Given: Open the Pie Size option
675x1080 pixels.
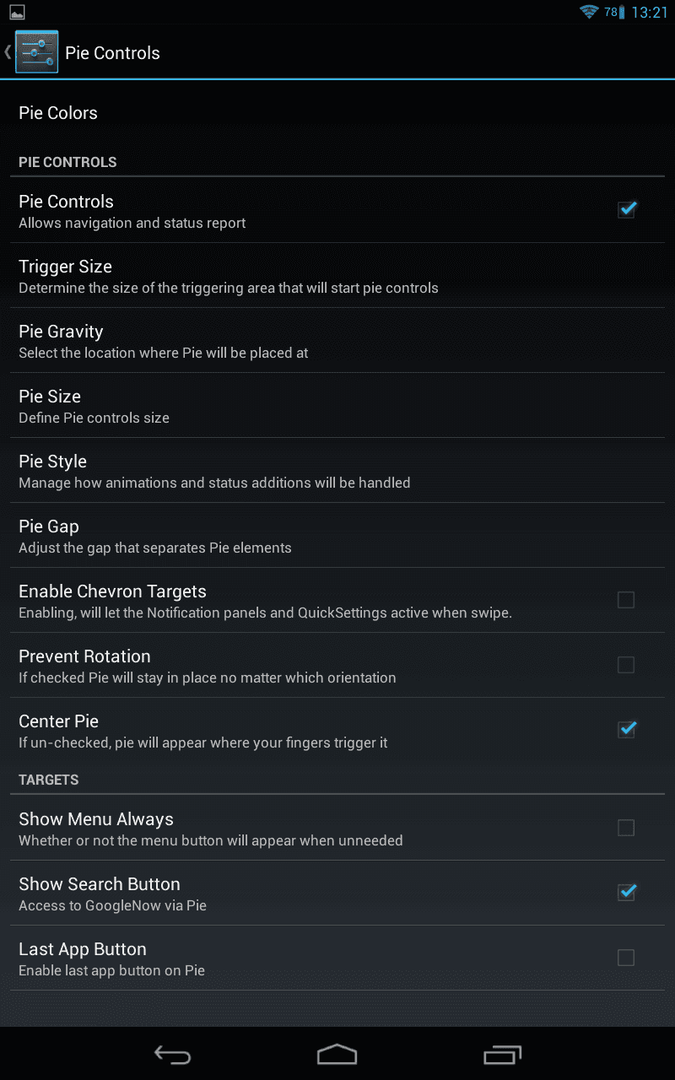Looking at the screenshot, I should pos(338,405).
